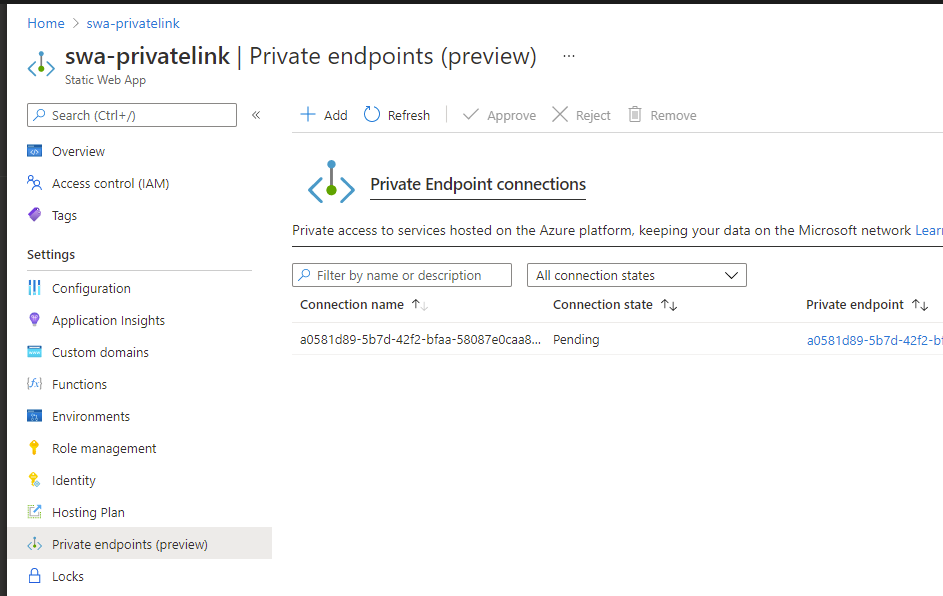
Task: Click the Role management key icon
Action: click(35, 449)
